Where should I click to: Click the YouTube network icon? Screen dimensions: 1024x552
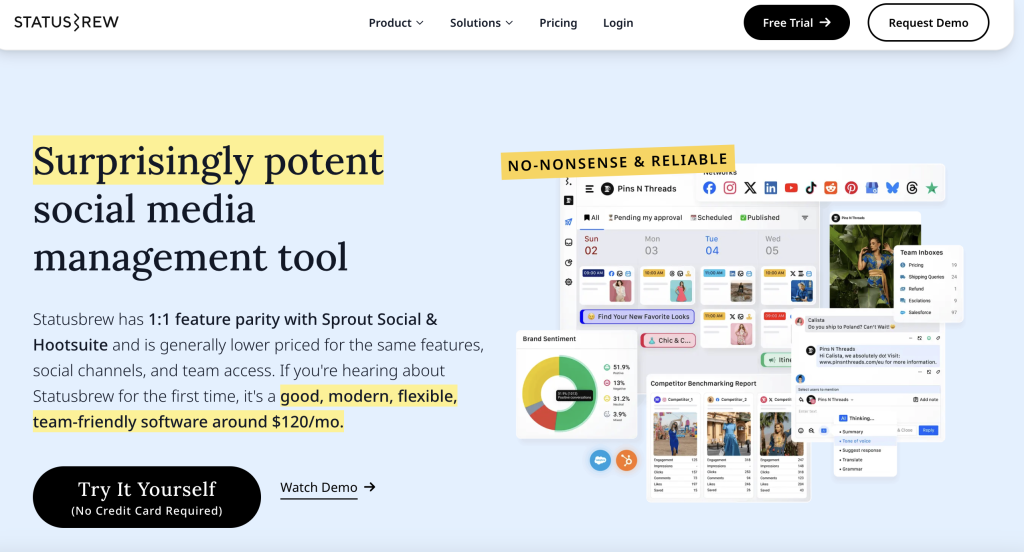coord(791,188)
